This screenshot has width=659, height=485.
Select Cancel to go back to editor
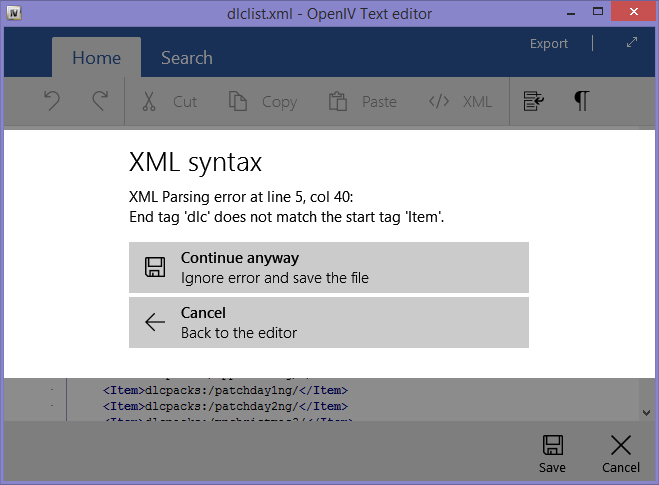point(328,322)
